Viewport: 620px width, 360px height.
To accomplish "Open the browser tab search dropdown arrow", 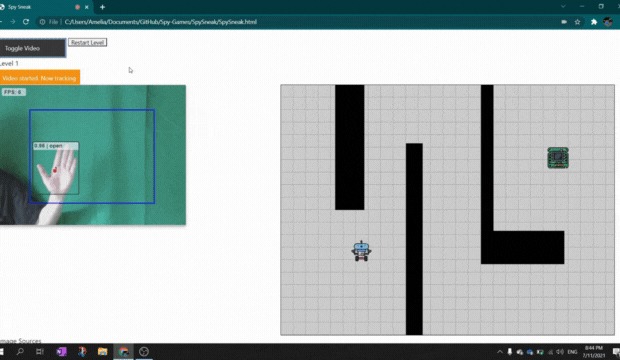I will pos(563,6).
